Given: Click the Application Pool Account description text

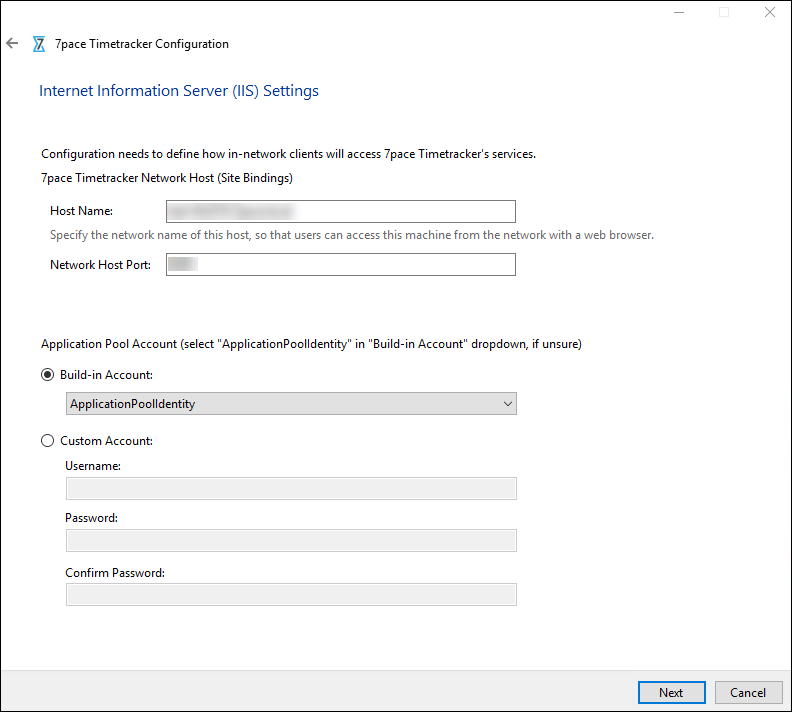Looking at the screenshot, I should (x=311, y=344).
